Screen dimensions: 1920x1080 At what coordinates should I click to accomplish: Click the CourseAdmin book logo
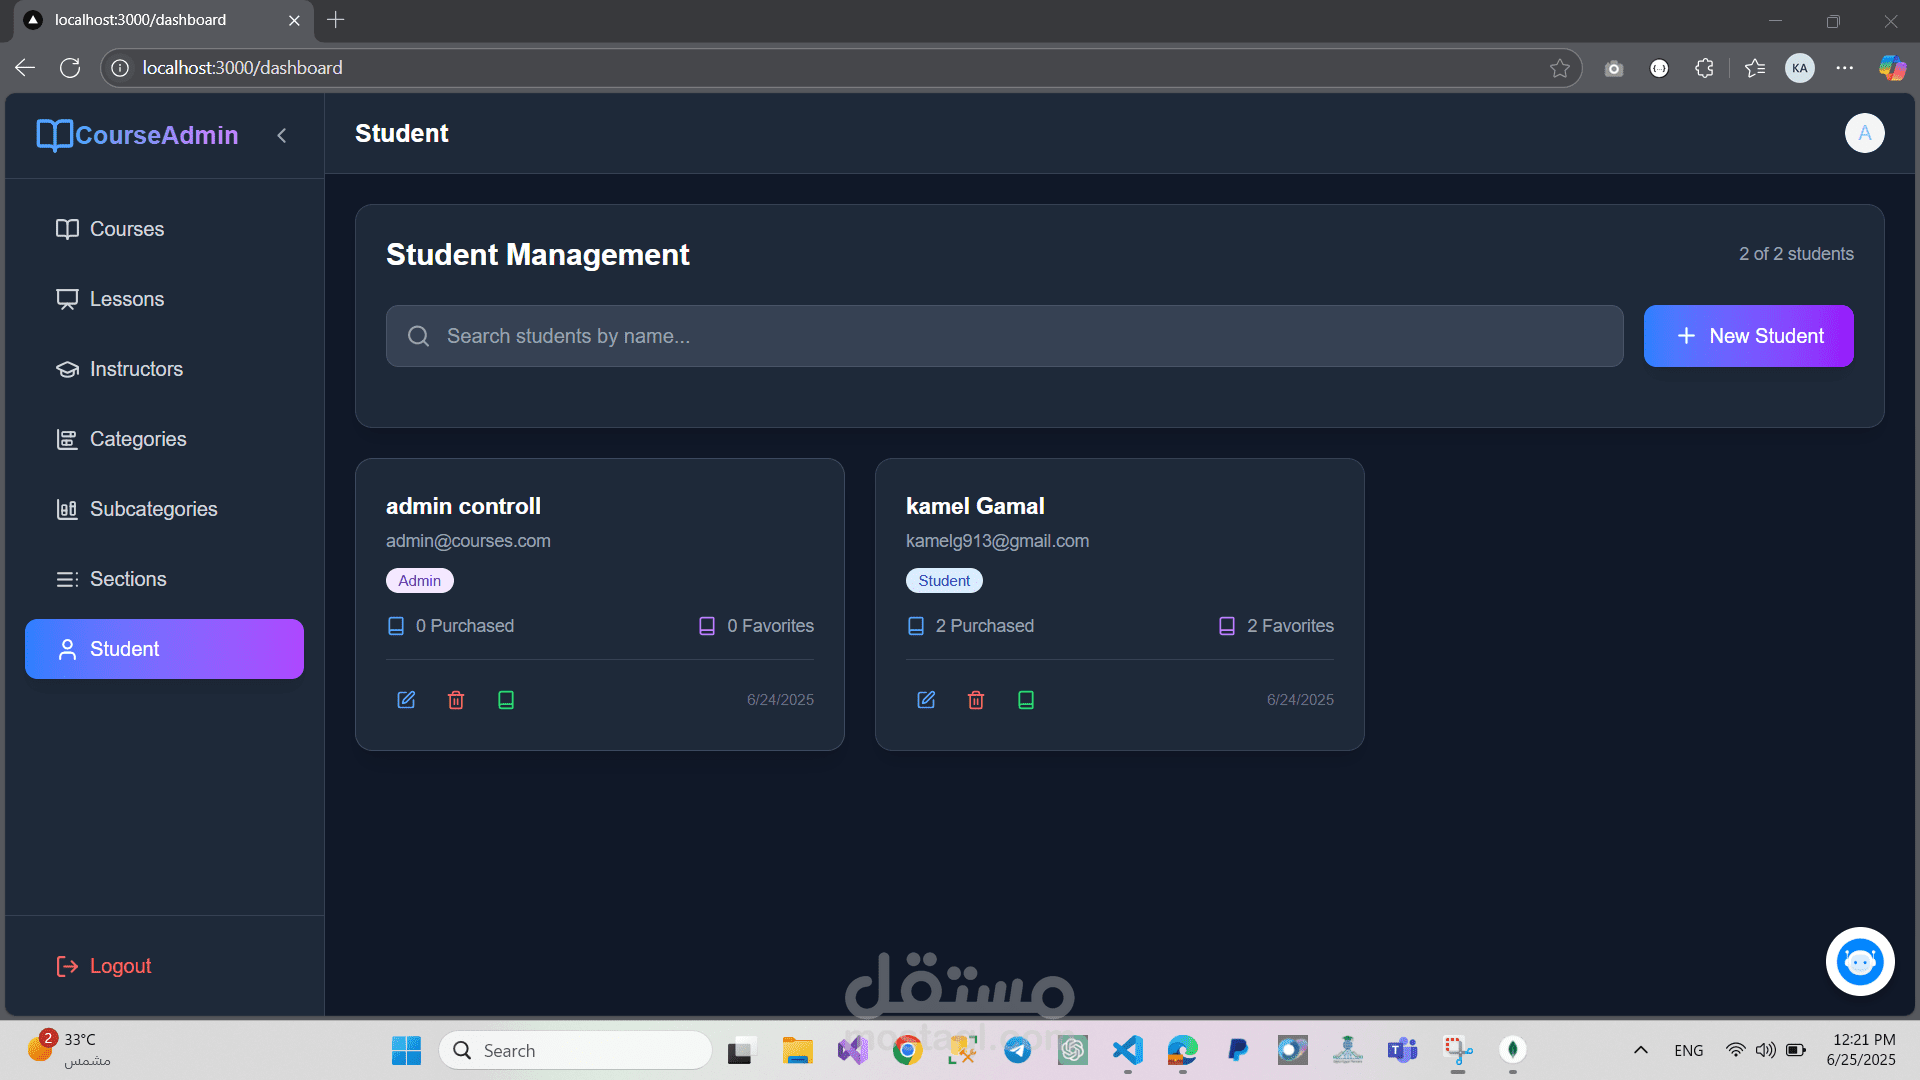[54, 135]
